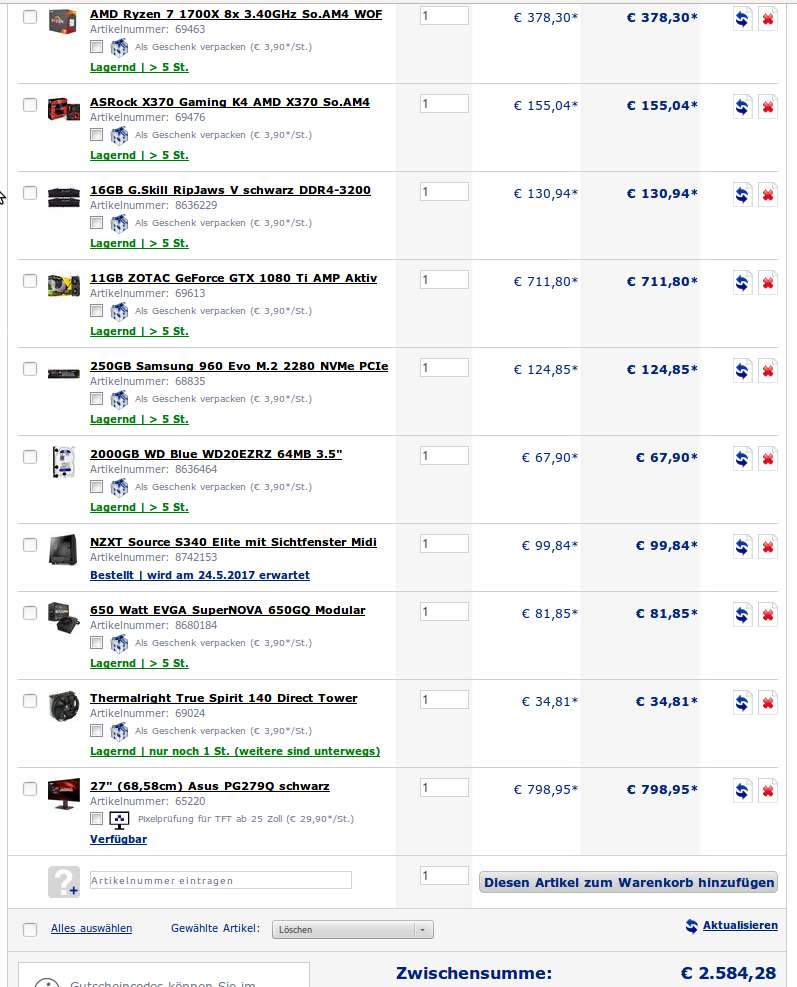Viewport: 797px width, 987px height.
Task: Click pixel check monitor icon for Asus PG279Q
Action: pyautogui.click(x=119, y=820)
